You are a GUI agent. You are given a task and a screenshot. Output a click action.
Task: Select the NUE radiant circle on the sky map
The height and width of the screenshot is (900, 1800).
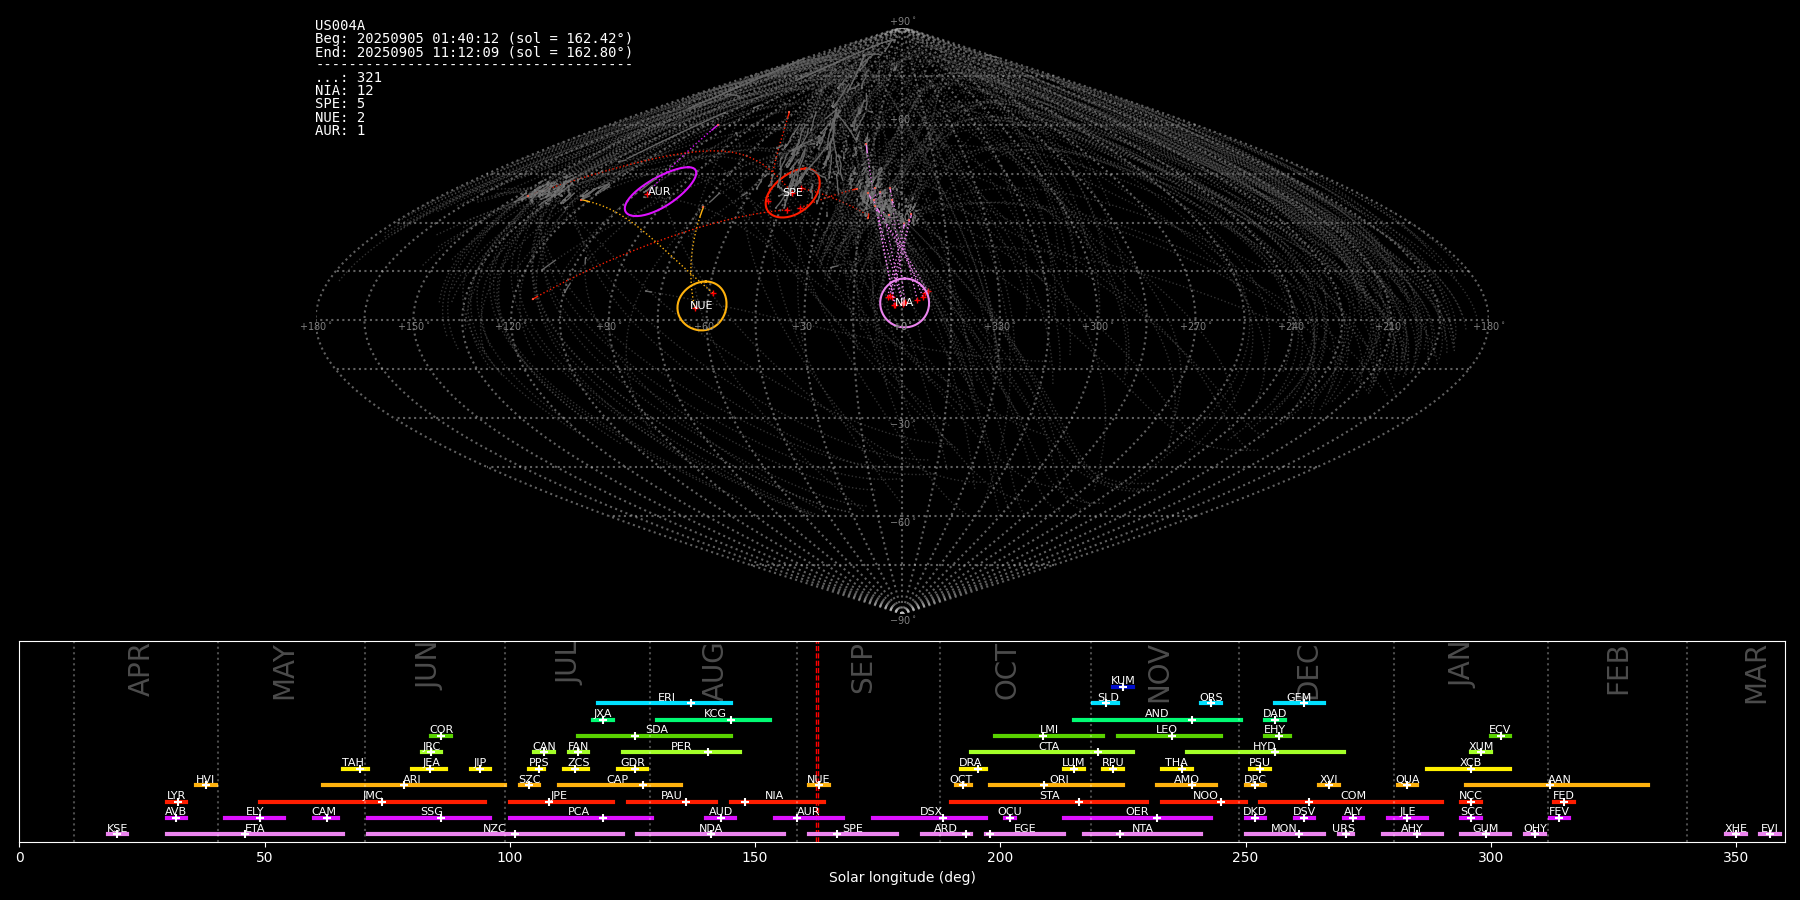click(x=702, y=306)
